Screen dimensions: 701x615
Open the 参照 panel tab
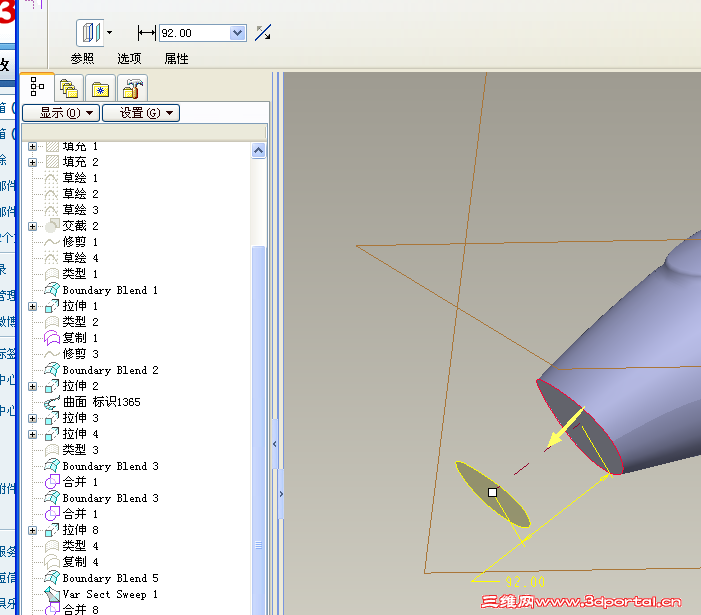point(82,59)
